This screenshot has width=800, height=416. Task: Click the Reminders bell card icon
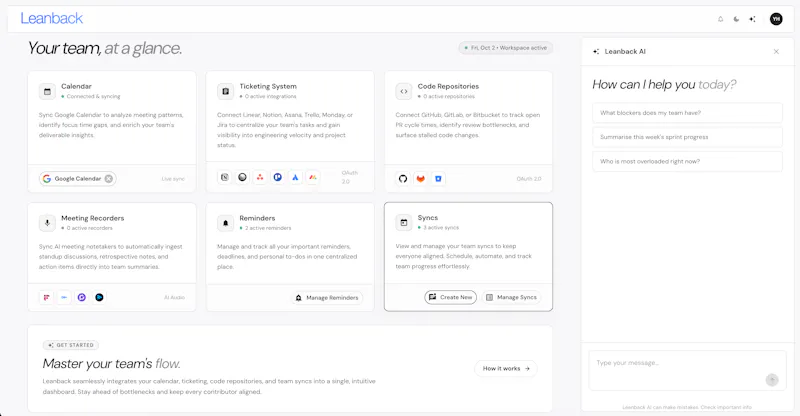[226, 223]
